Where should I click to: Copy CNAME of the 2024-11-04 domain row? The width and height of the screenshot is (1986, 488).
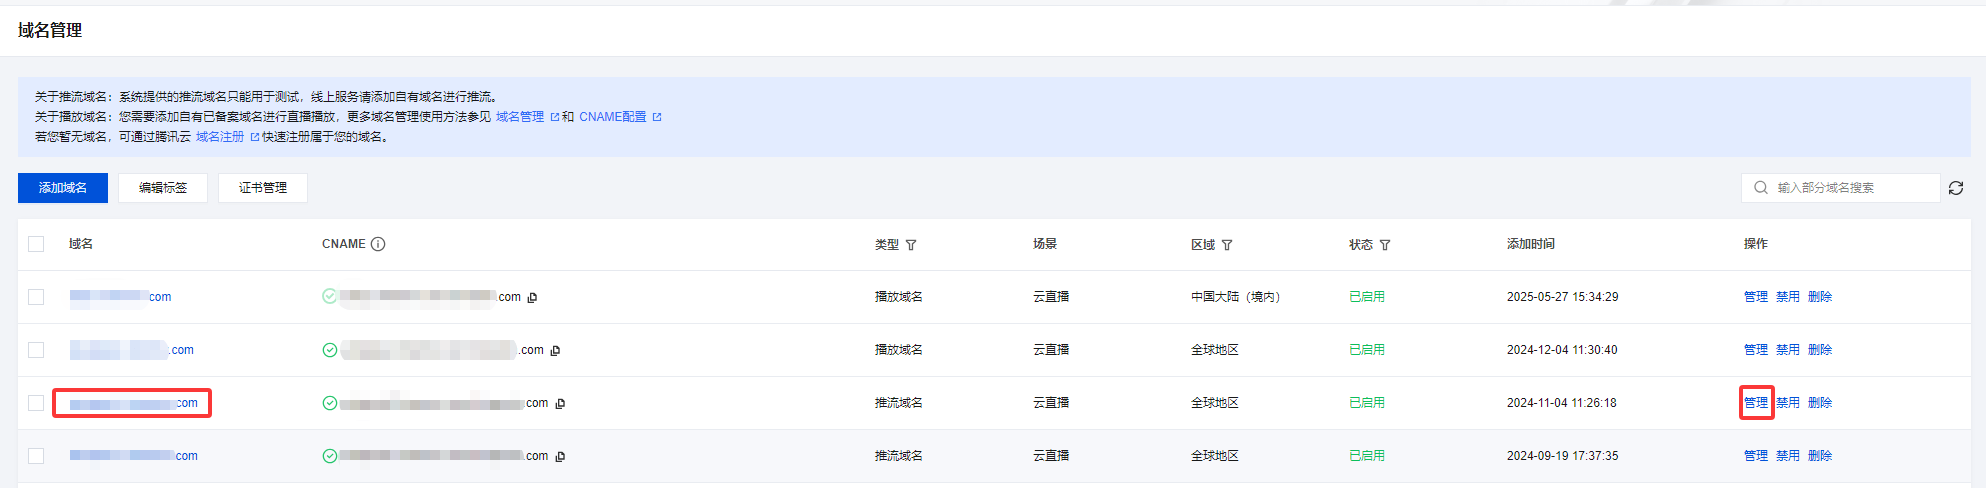point(560,403)
